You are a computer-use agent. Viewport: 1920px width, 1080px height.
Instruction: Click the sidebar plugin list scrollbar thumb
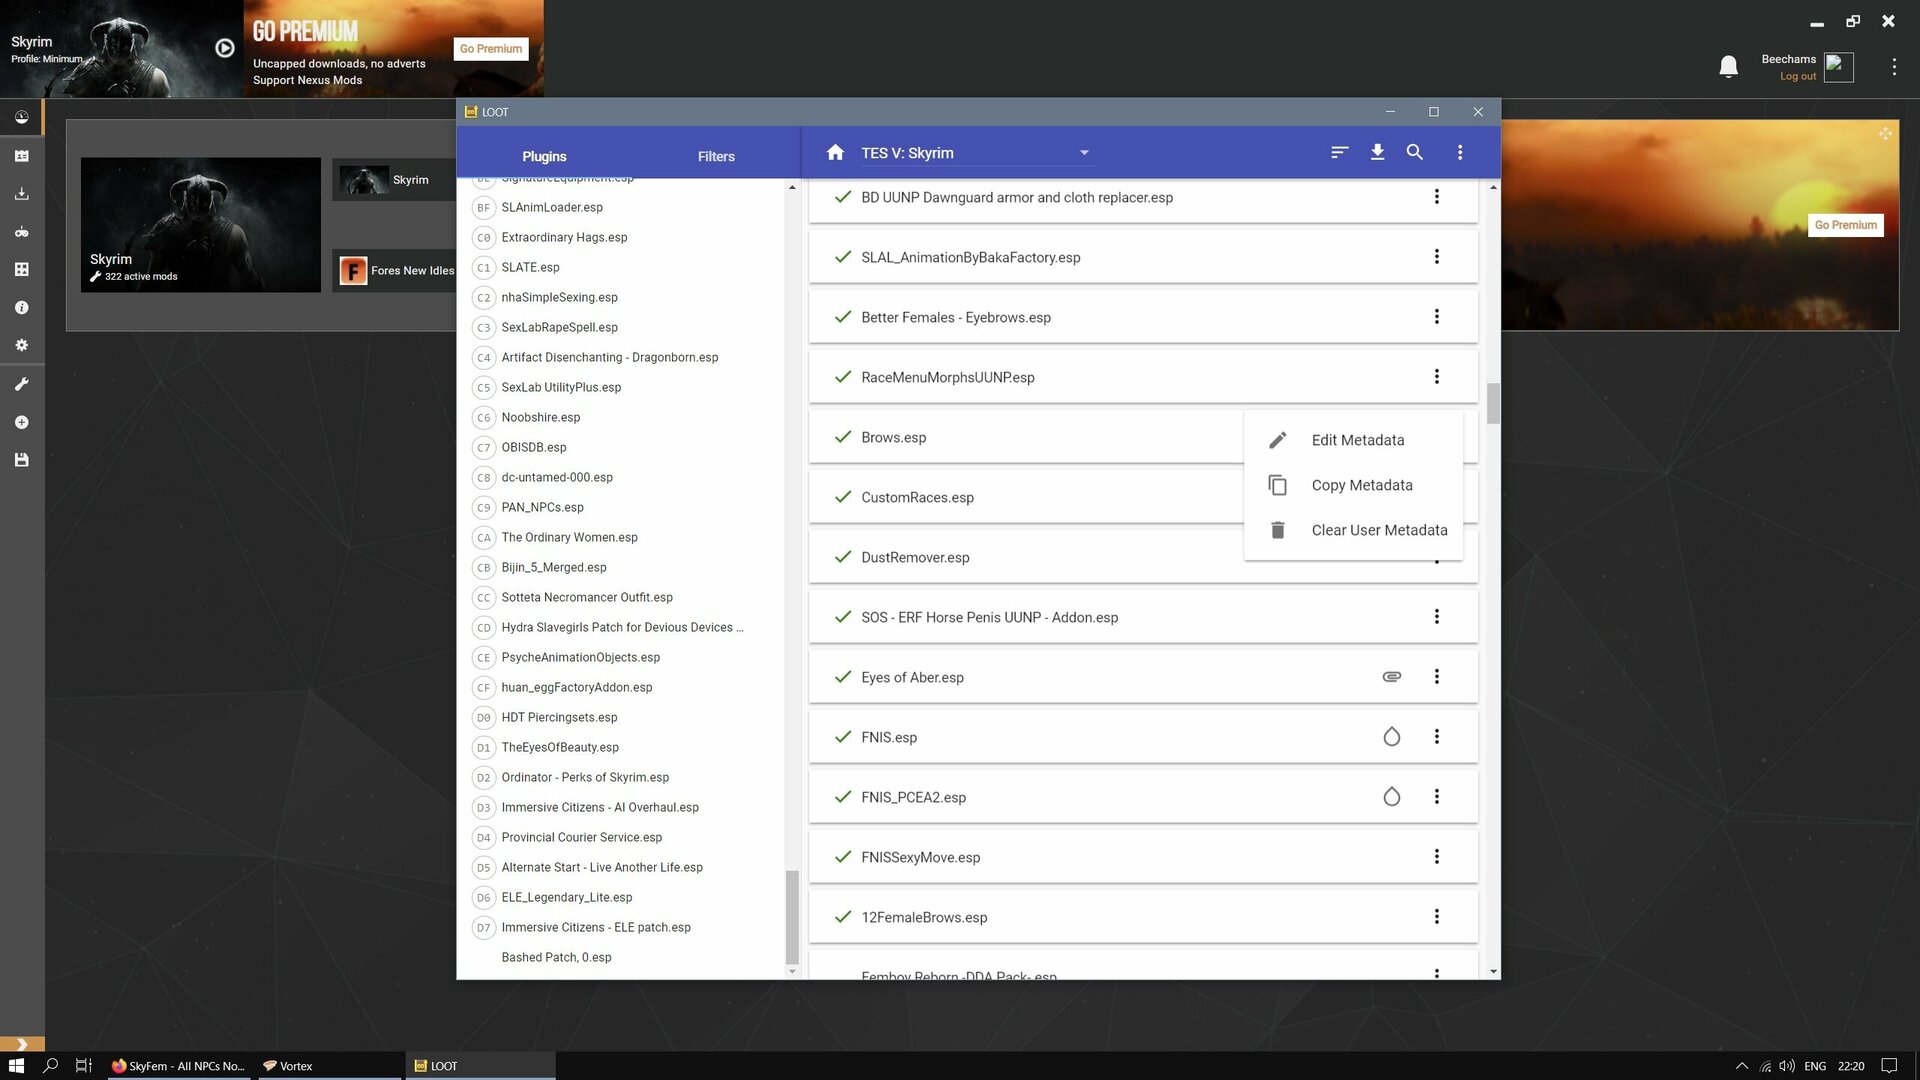(792, 917)
